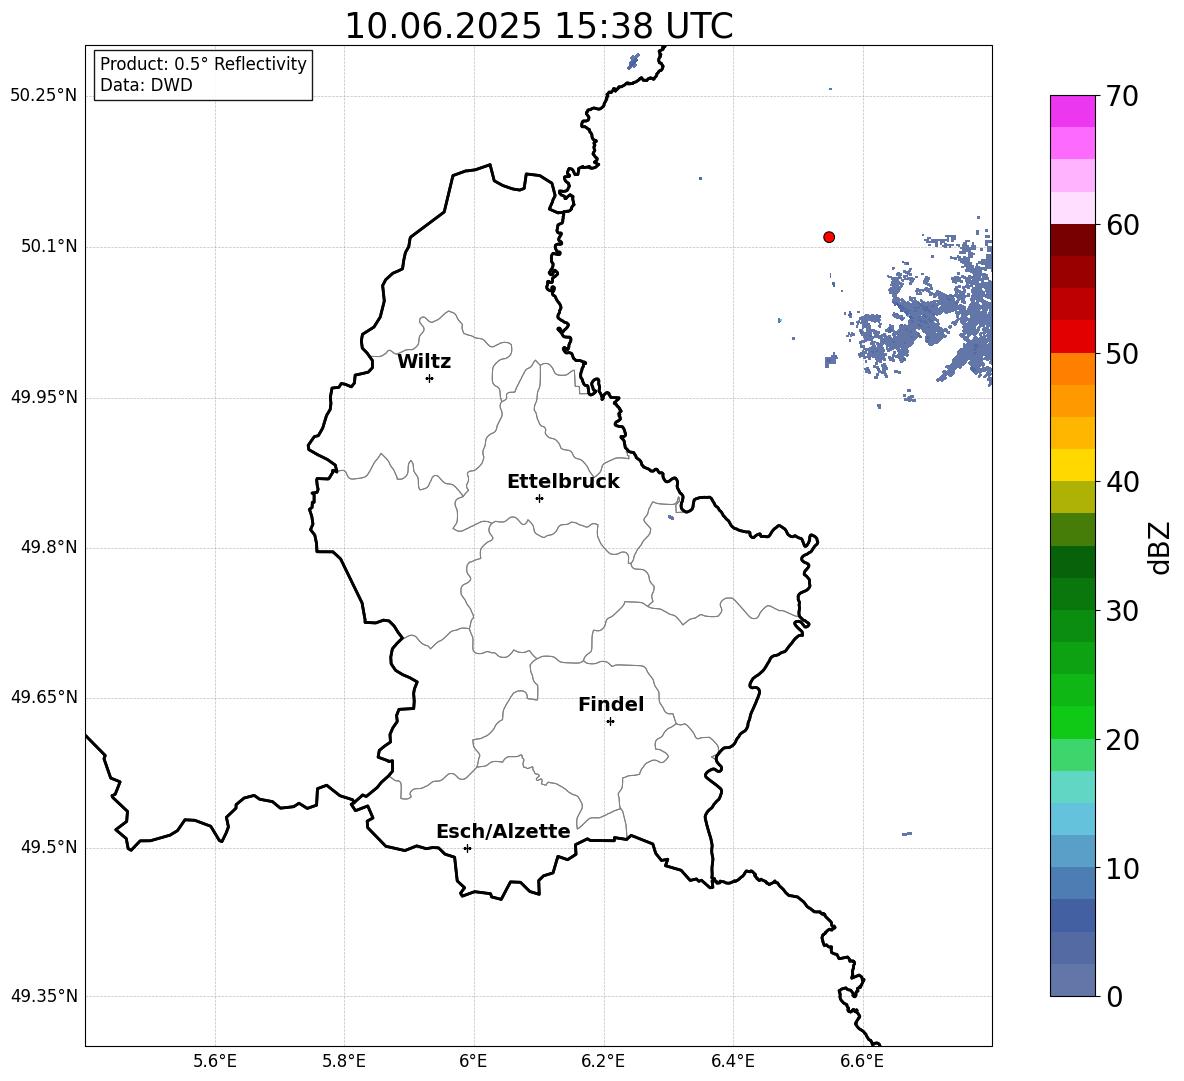Click the 49.65°N latitude label
This screenshot has height=1081, width=1184.
(x=44, y=697)
